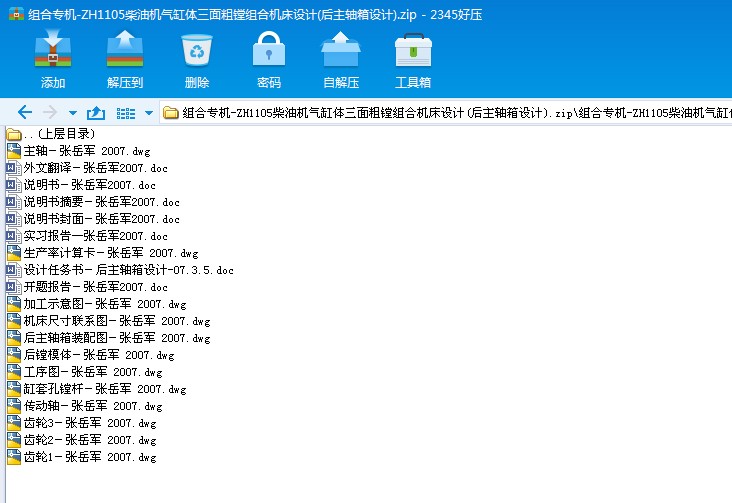Viewport: 732px width, 503px height.
Task: Click the dwg icon beside 加工示意图 file
Action: click(x=14, y=304)
